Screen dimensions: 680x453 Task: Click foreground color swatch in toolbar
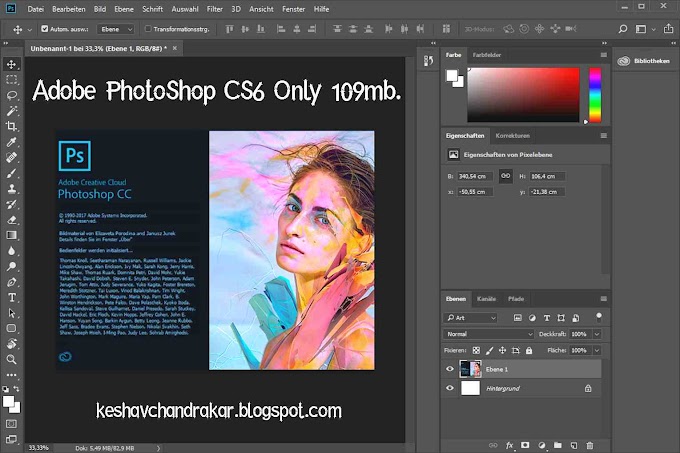coord(9,401)
